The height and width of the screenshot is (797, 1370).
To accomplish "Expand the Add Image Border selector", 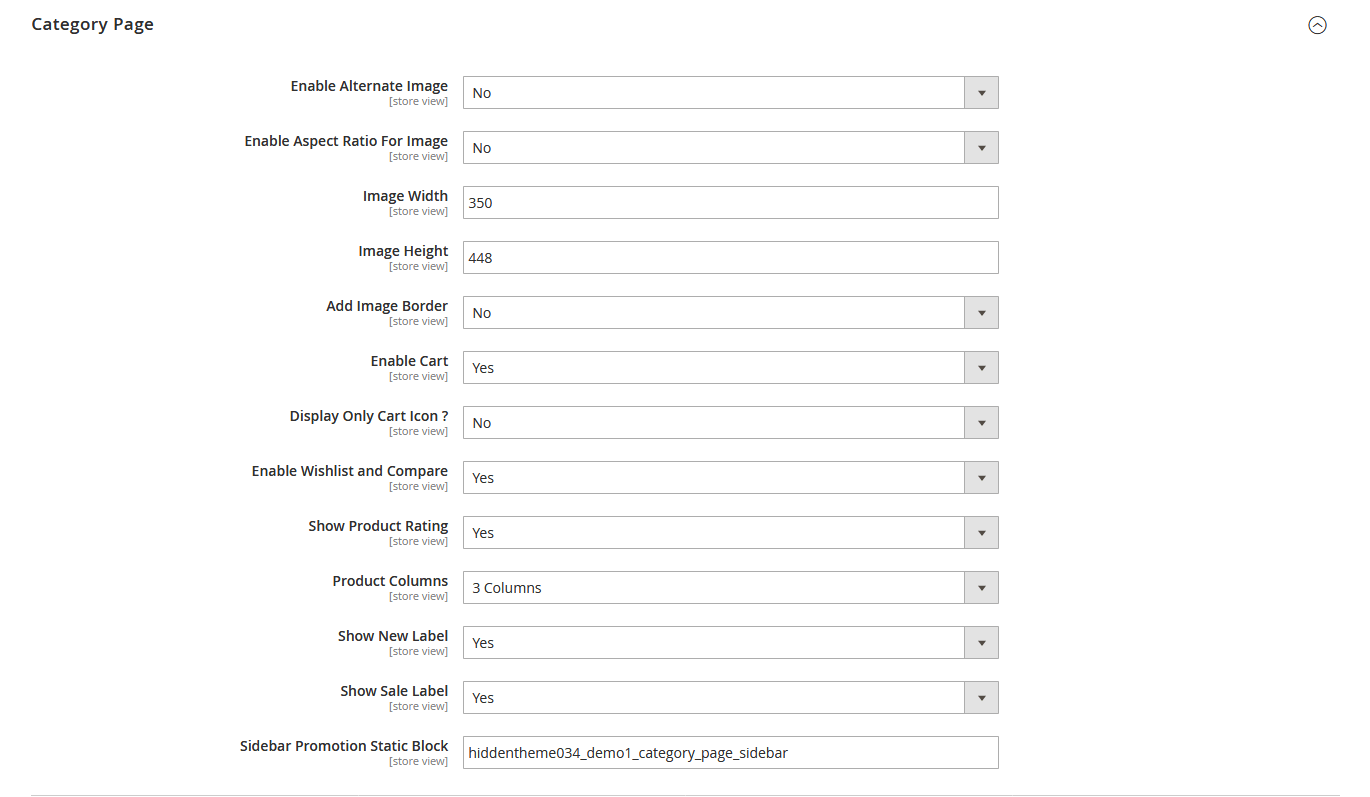I will (982, 312).
